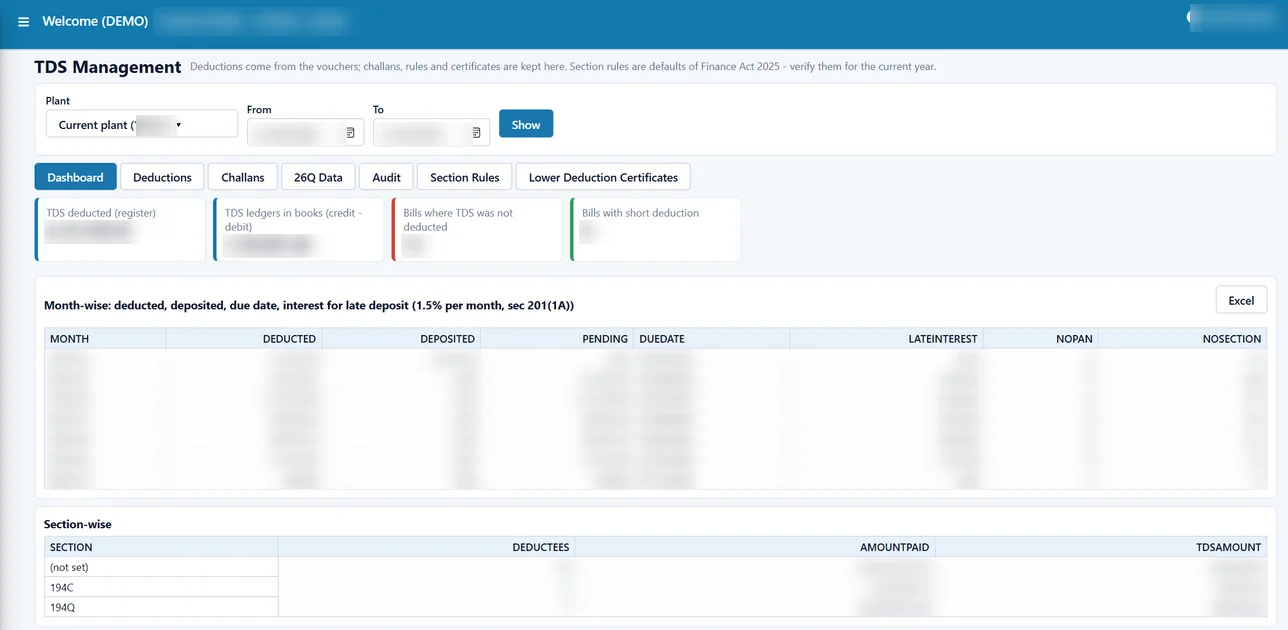This screenshot has width=1288, height=630.
Task: Click the LATEINTEREST column header
Action: pos(887,339)
